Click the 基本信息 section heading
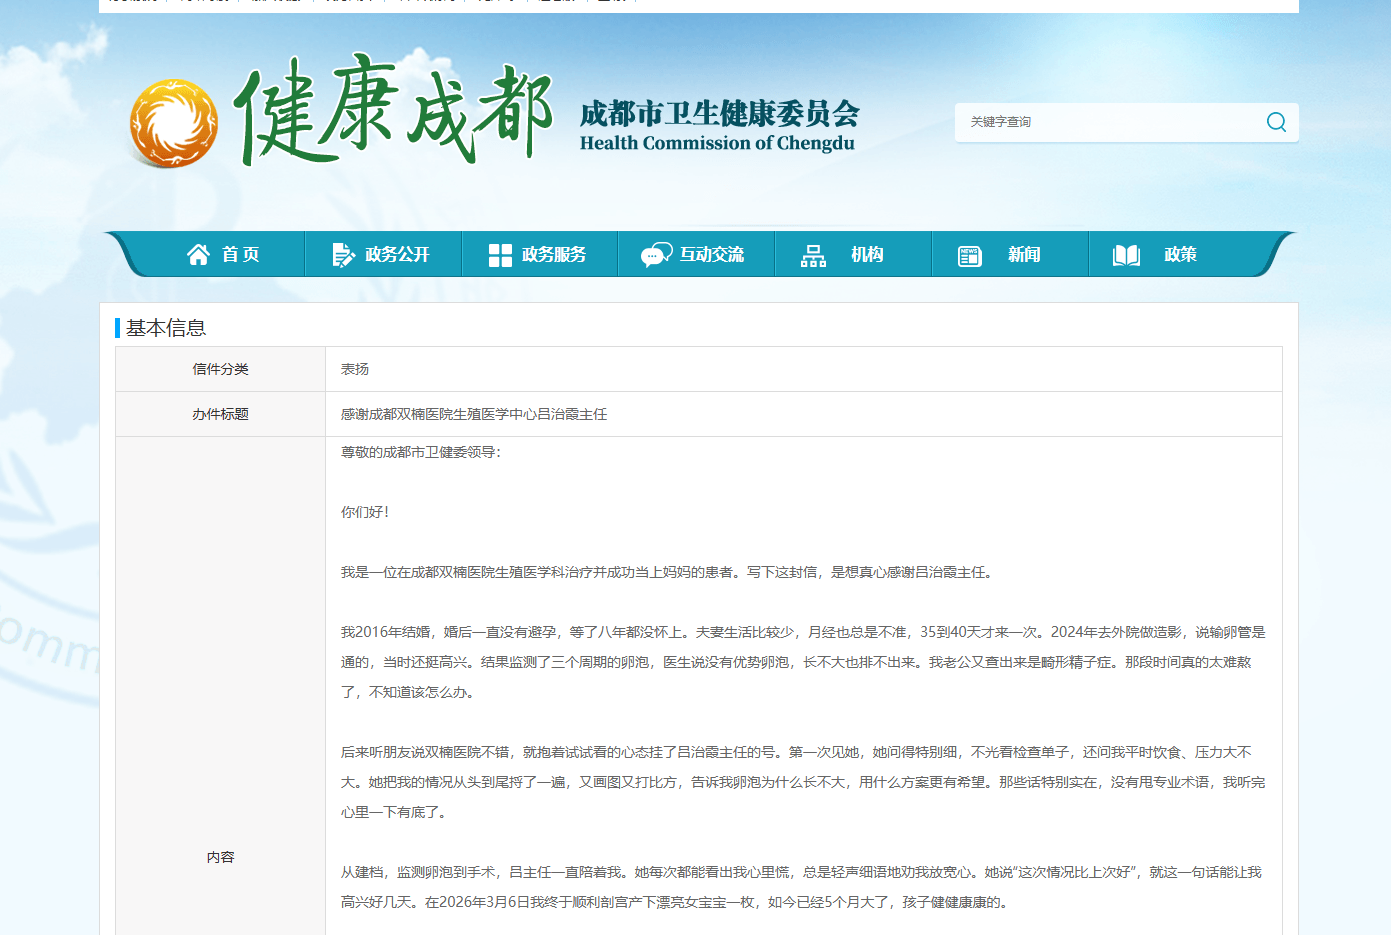The width and height of the screenshot is (1391, 935). point(166,328)
